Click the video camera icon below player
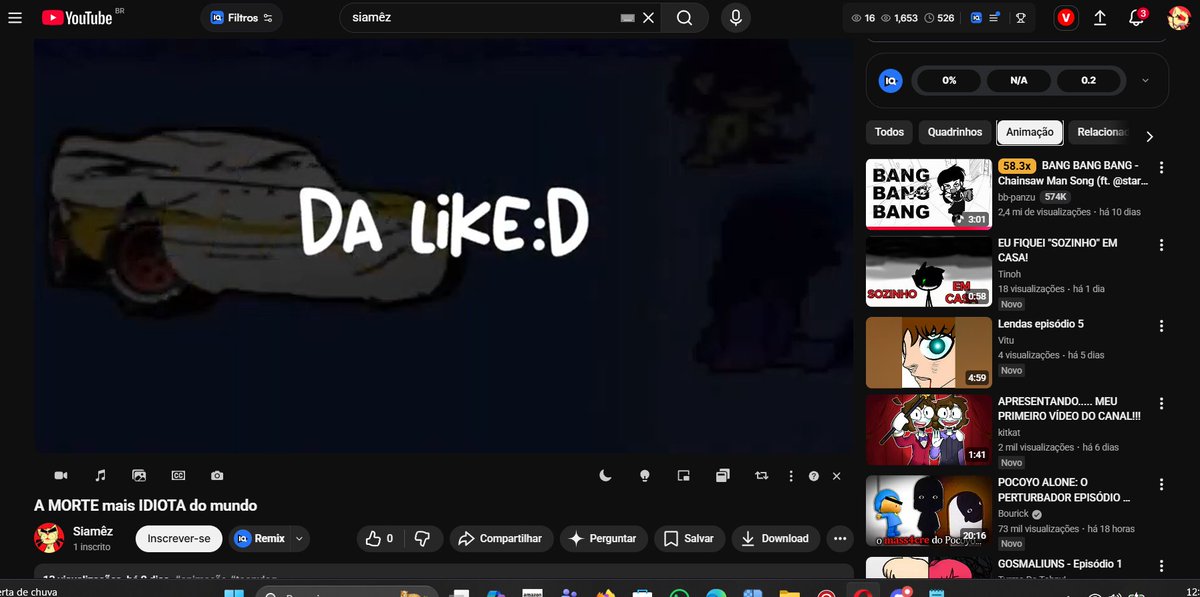Viewport: 1200px width, 597px height. tap(61, 476)
